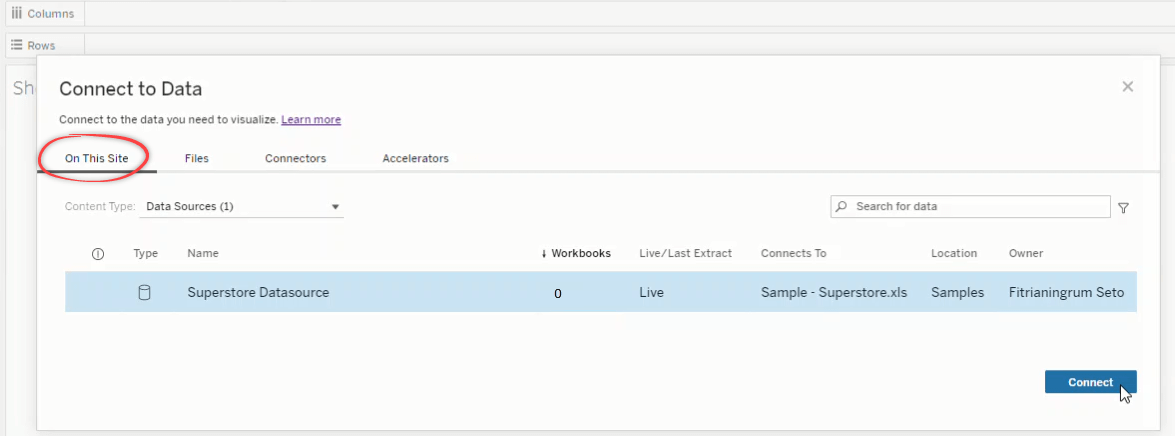Click the Sample - Superstore.xls cell
The height and width of the screenshot is (436, 1175).
[x=834, y=293]
